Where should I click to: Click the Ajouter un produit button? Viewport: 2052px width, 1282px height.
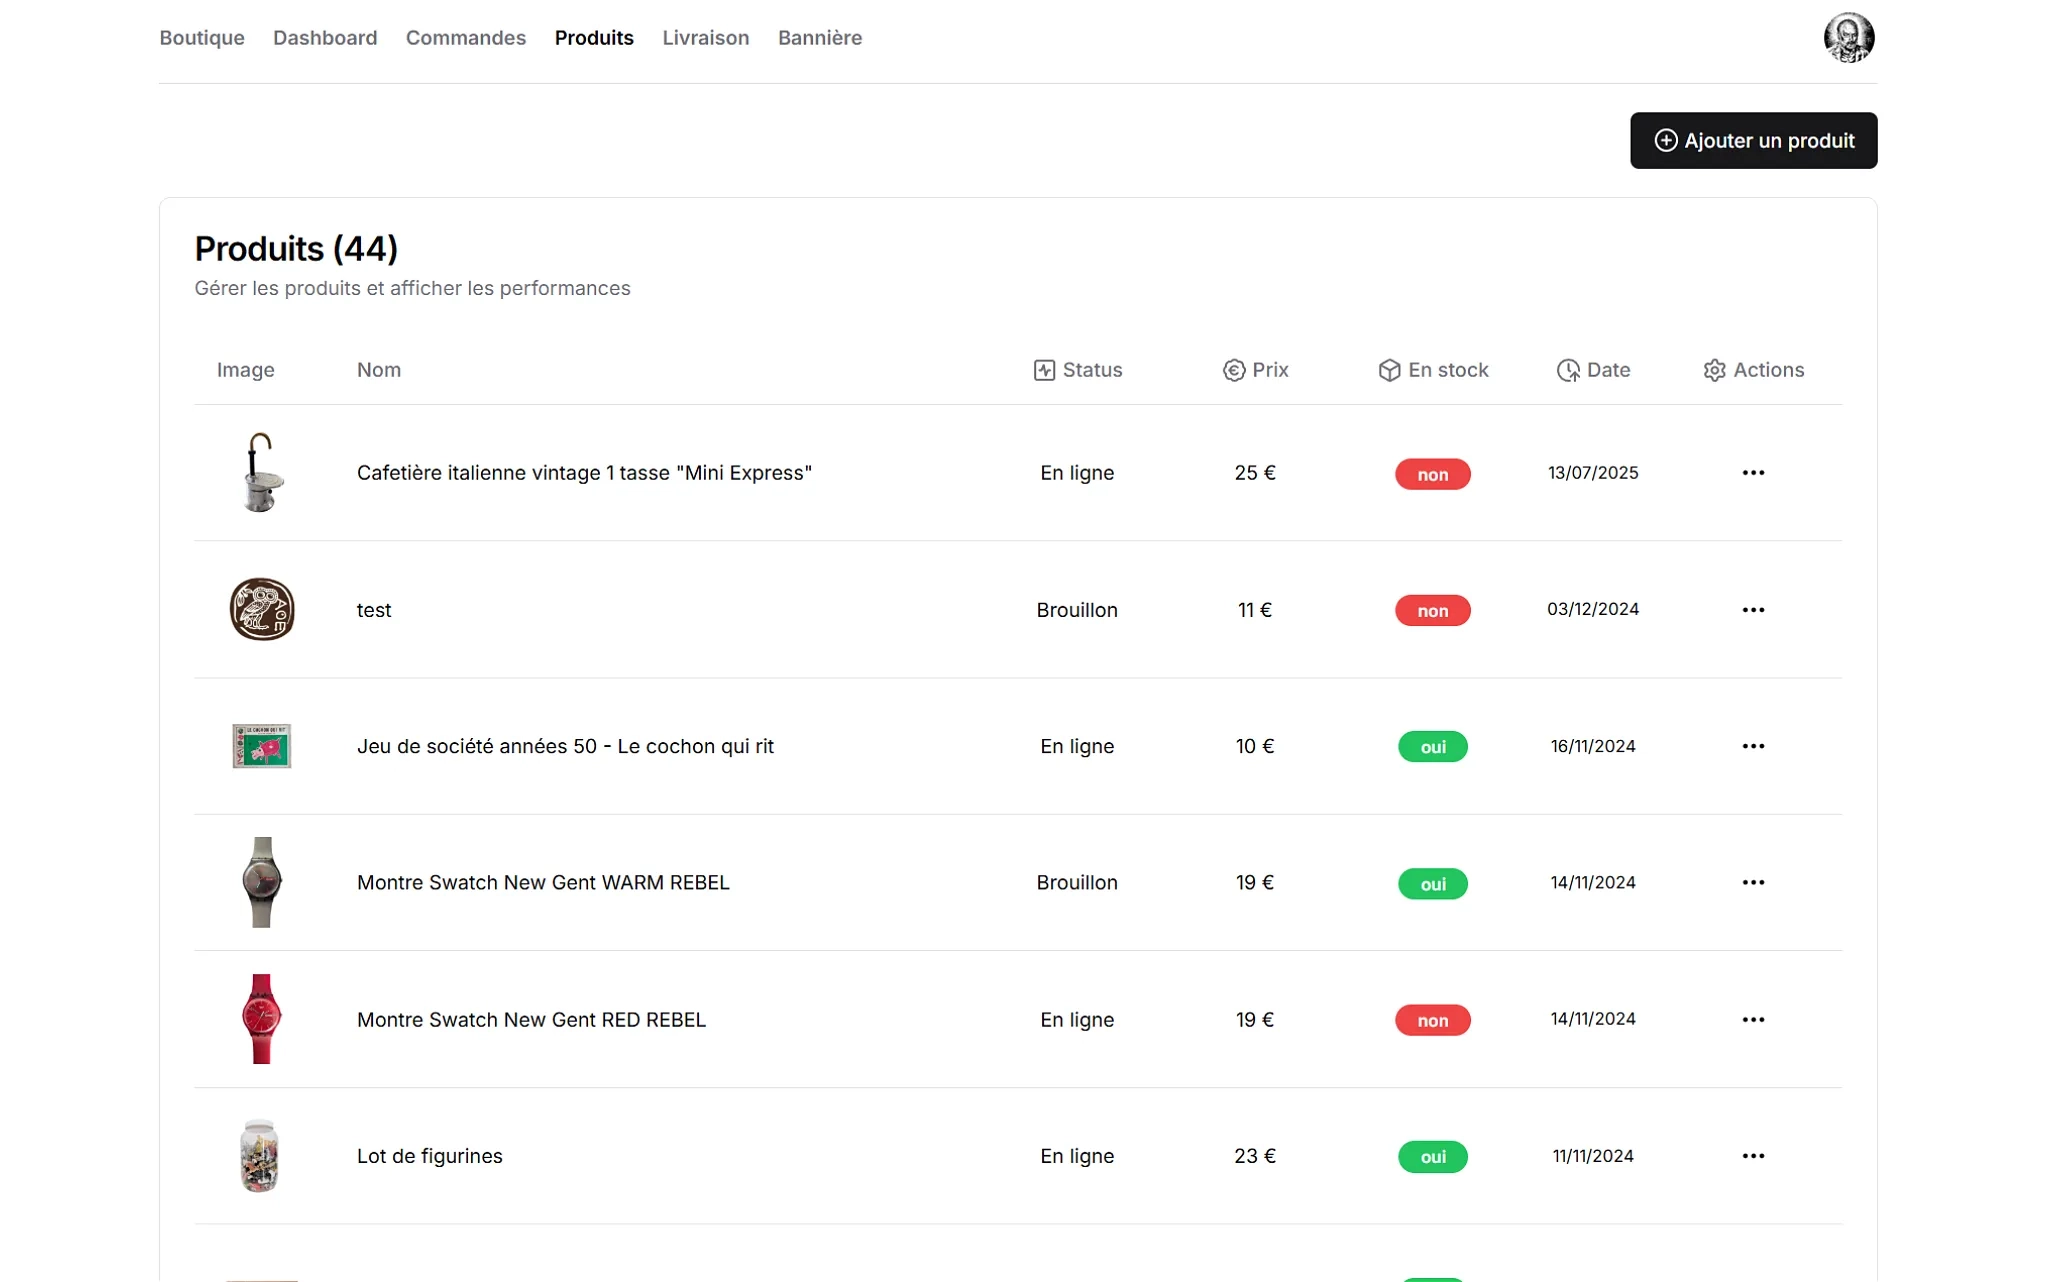tap(1753, 140)
